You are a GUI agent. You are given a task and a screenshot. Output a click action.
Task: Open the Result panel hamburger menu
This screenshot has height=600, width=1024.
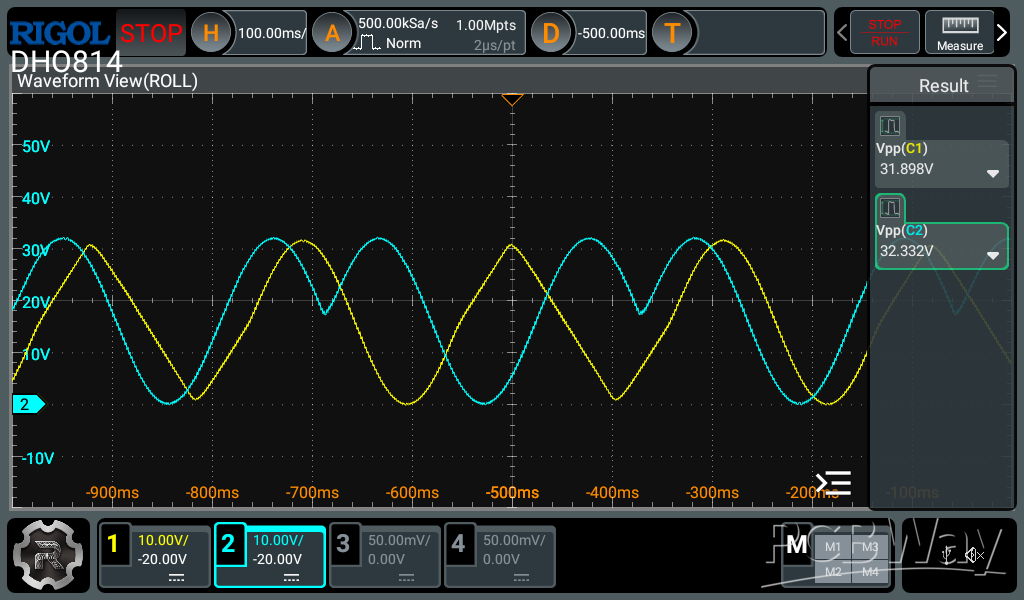(987, 82)
